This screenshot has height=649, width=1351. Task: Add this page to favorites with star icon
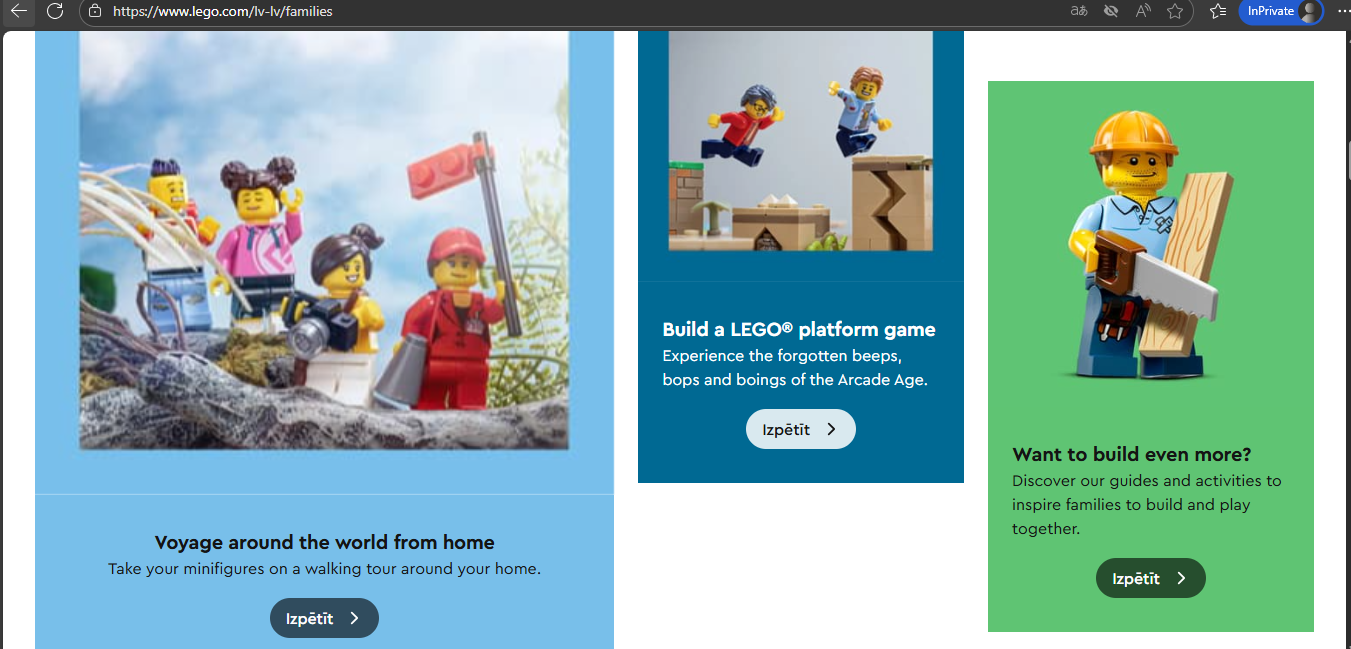point(1175,11)
